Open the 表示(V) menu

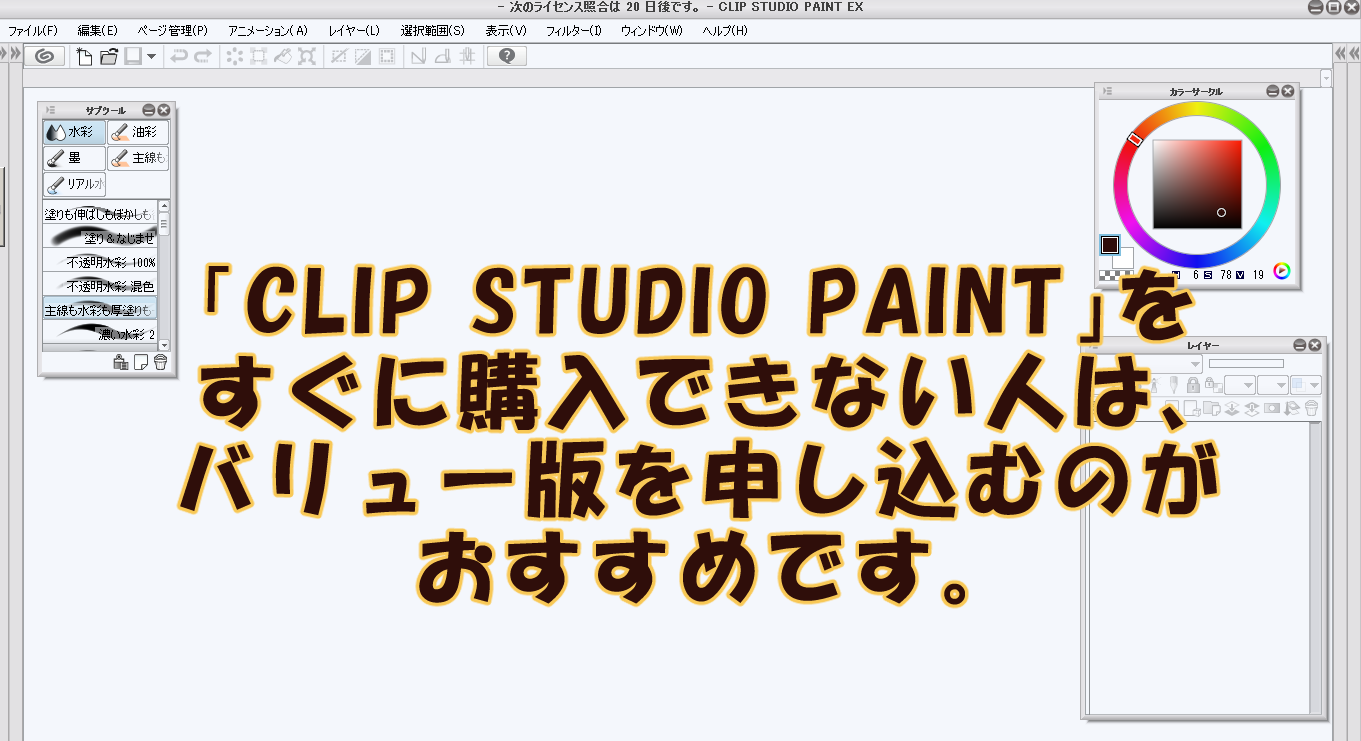[506, 31]
